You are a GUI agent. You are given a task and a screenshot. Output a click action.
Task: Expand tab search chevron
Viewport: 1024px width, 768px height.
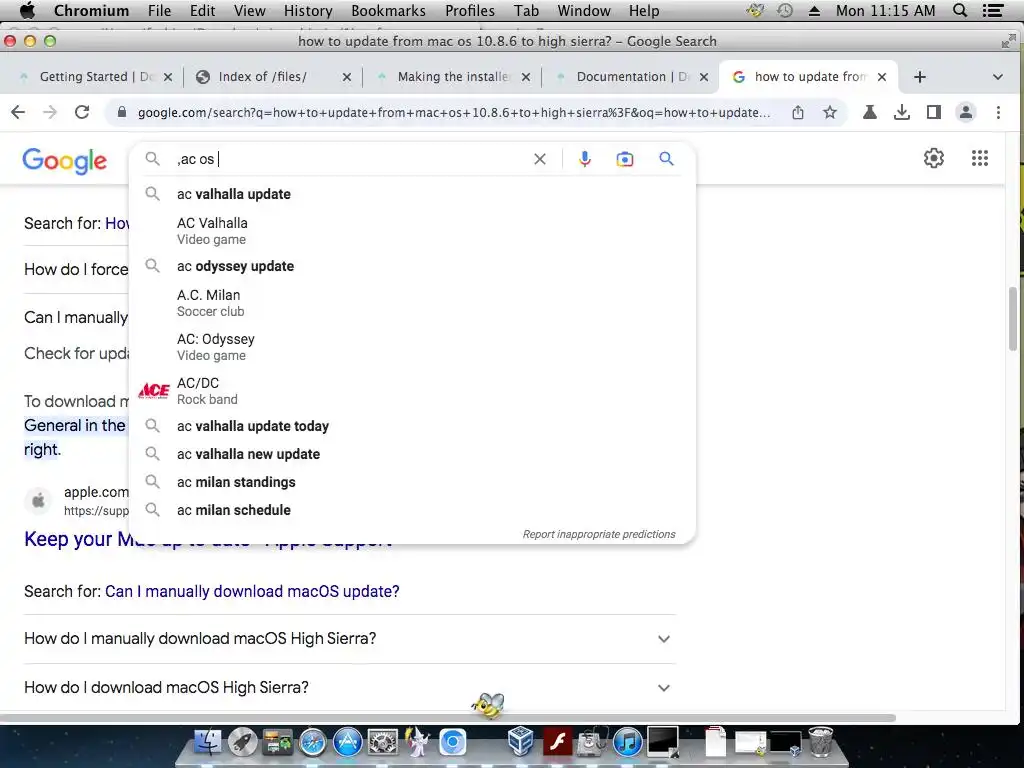tap(998, 77)
